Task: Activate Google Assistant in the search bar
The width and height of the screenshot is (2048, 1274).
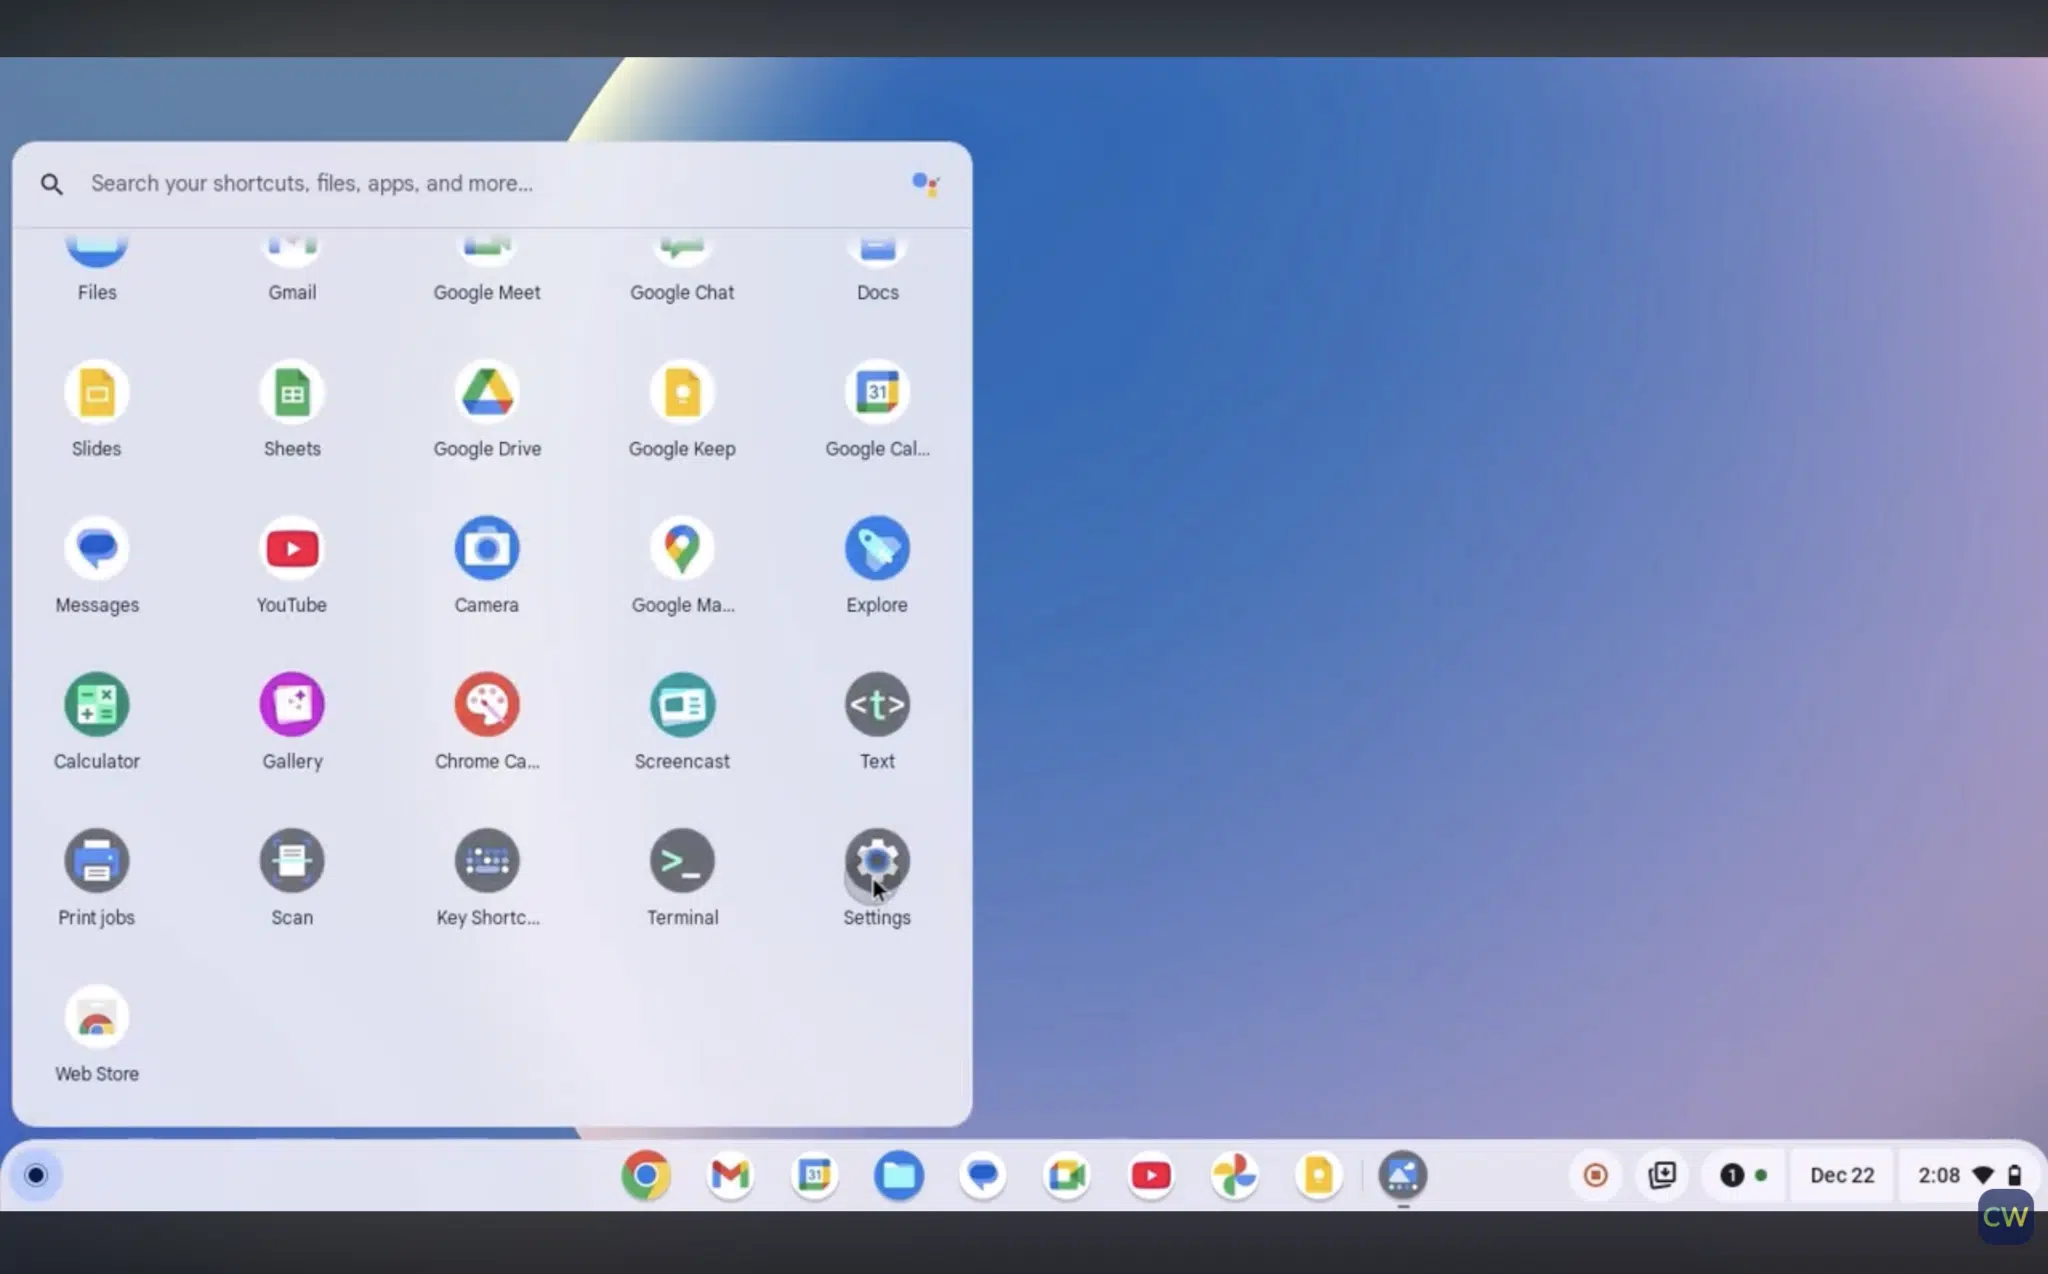Action: (925, 184)
